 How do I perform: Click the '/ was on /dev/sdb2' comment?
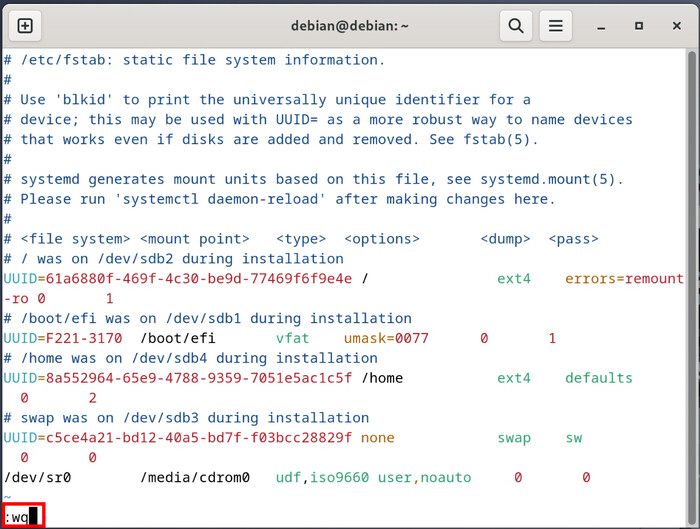(x=174, y=258)
